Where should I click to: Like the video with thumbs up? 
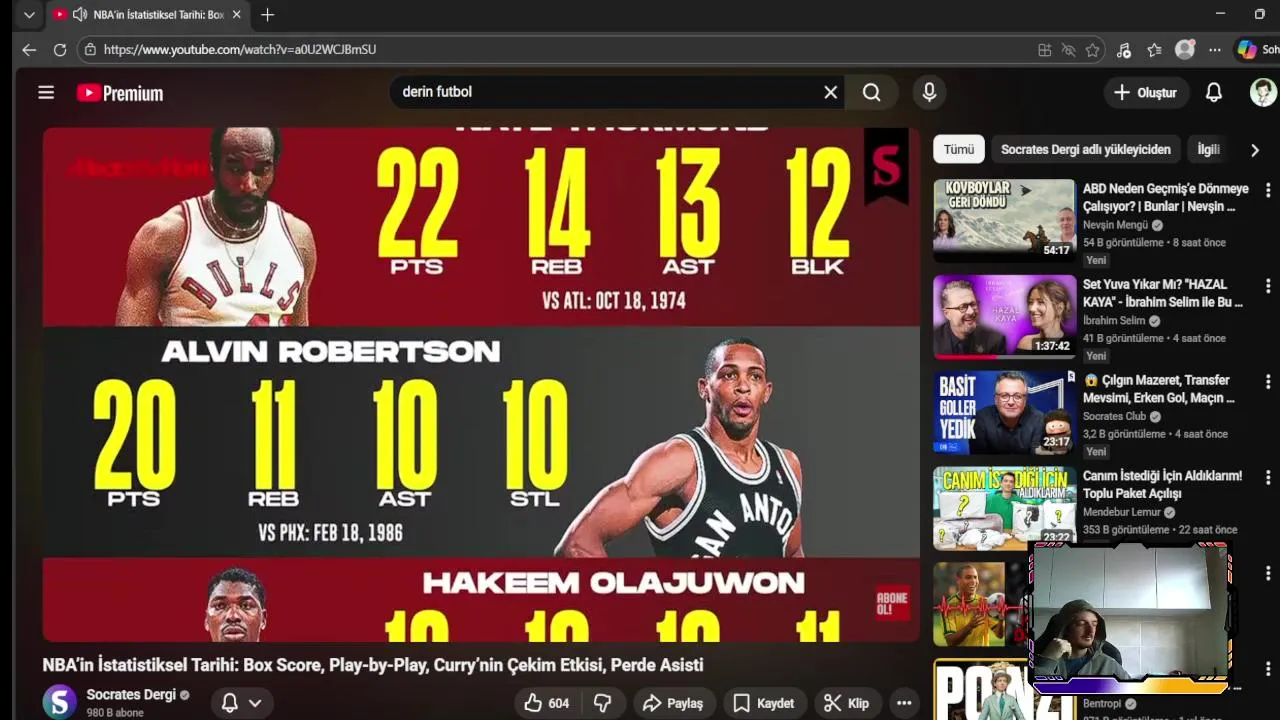tap(546, 703)
